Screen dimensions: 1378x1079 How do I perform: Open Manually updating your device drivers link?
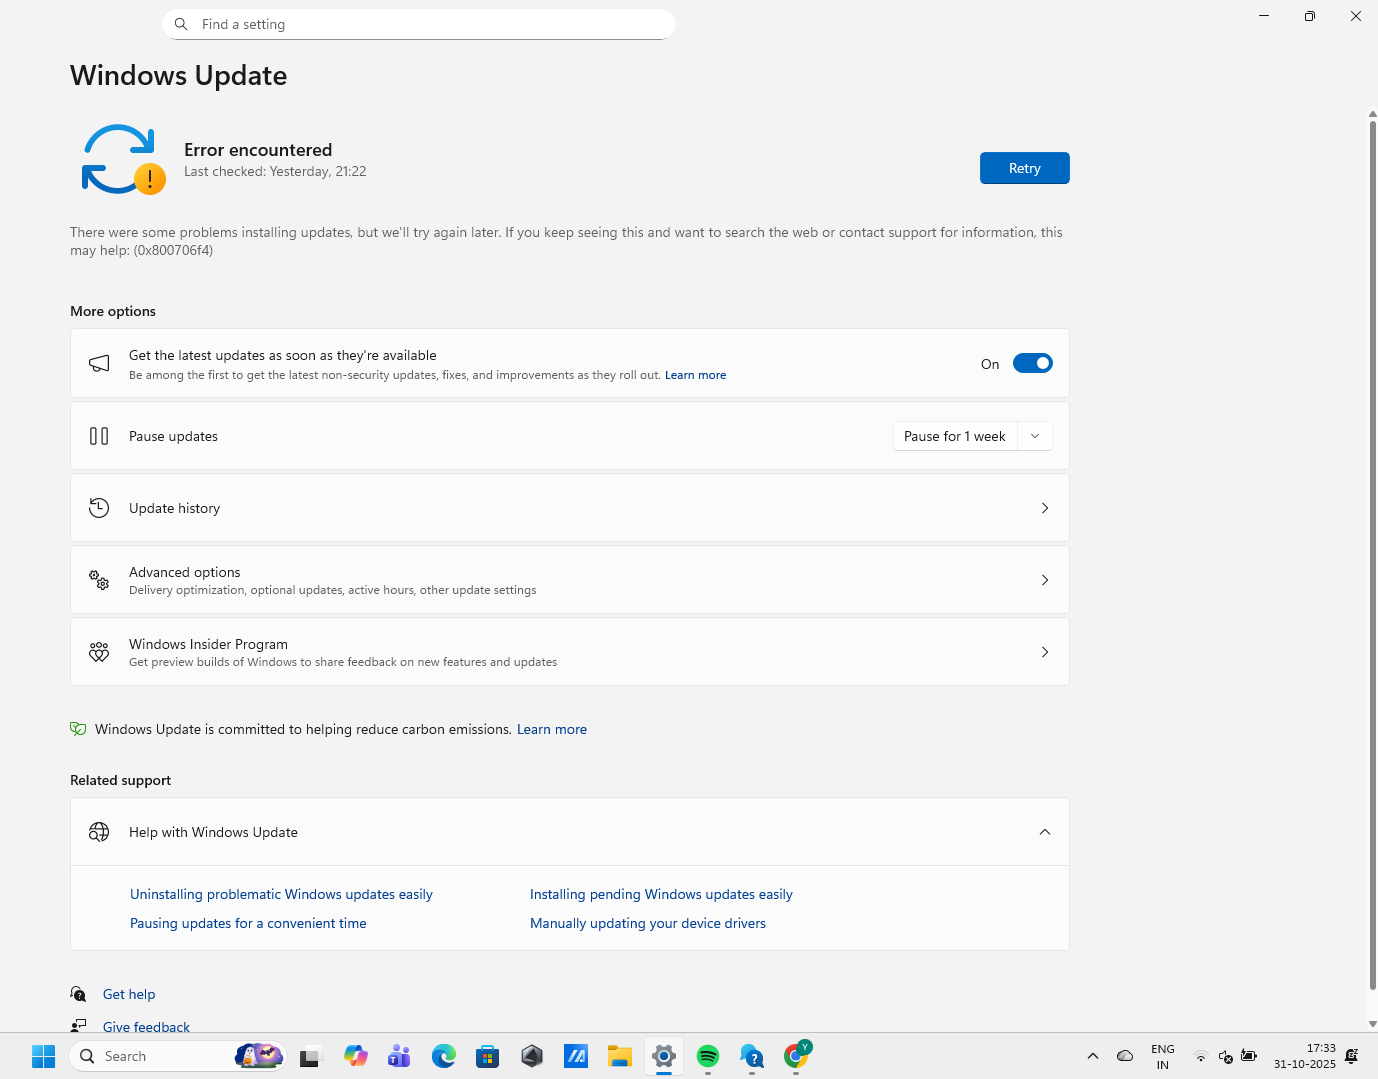[x=648, y=923]
